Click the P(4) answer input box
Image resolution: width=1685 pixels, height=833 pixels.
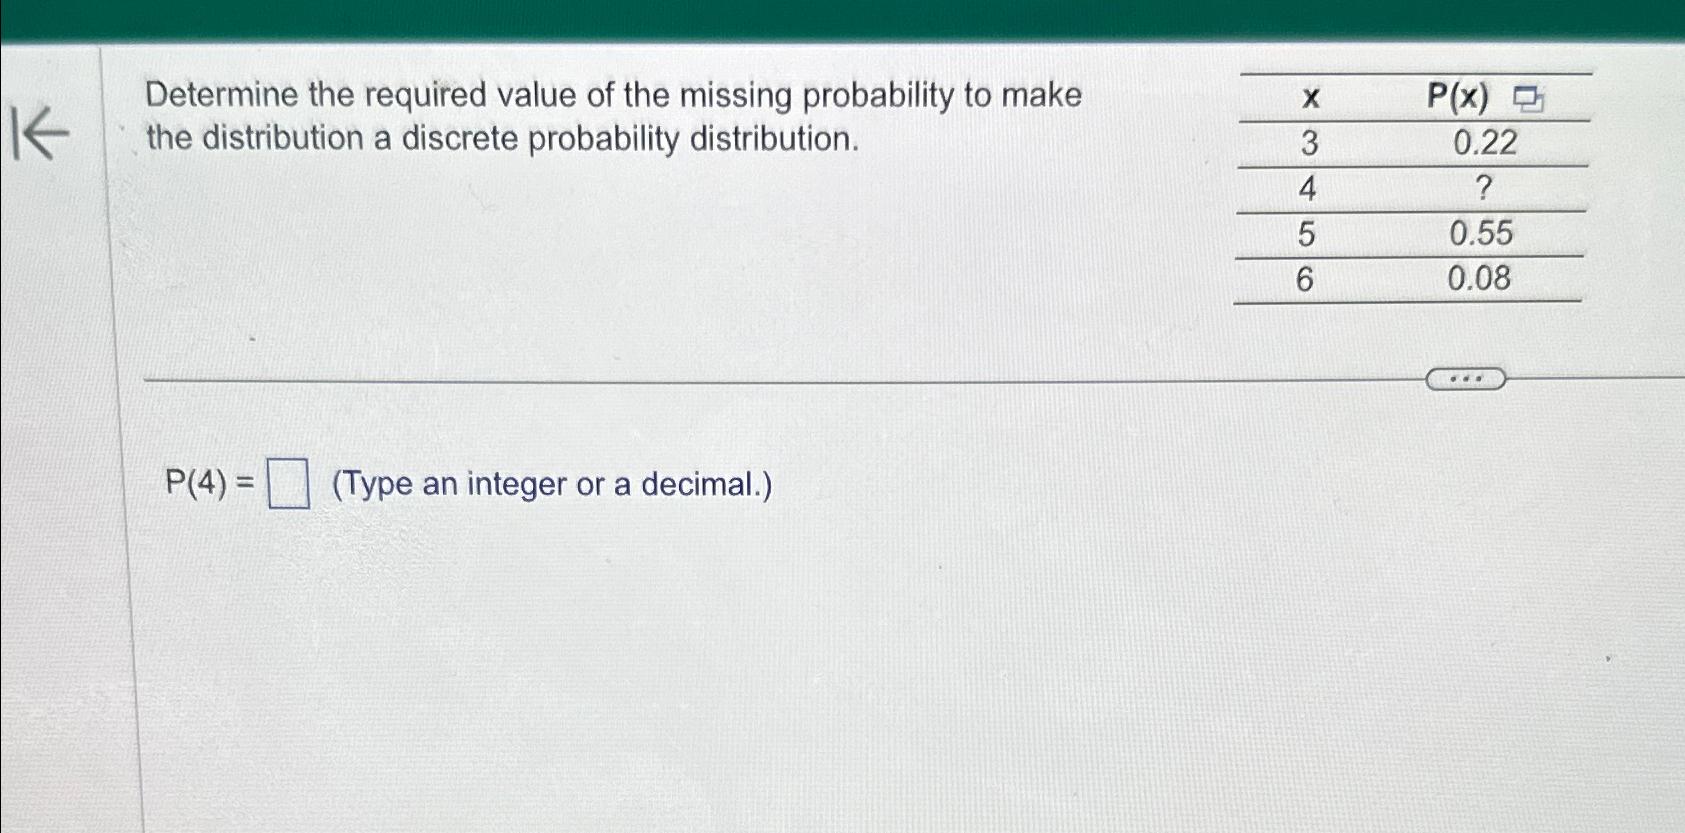288,484
